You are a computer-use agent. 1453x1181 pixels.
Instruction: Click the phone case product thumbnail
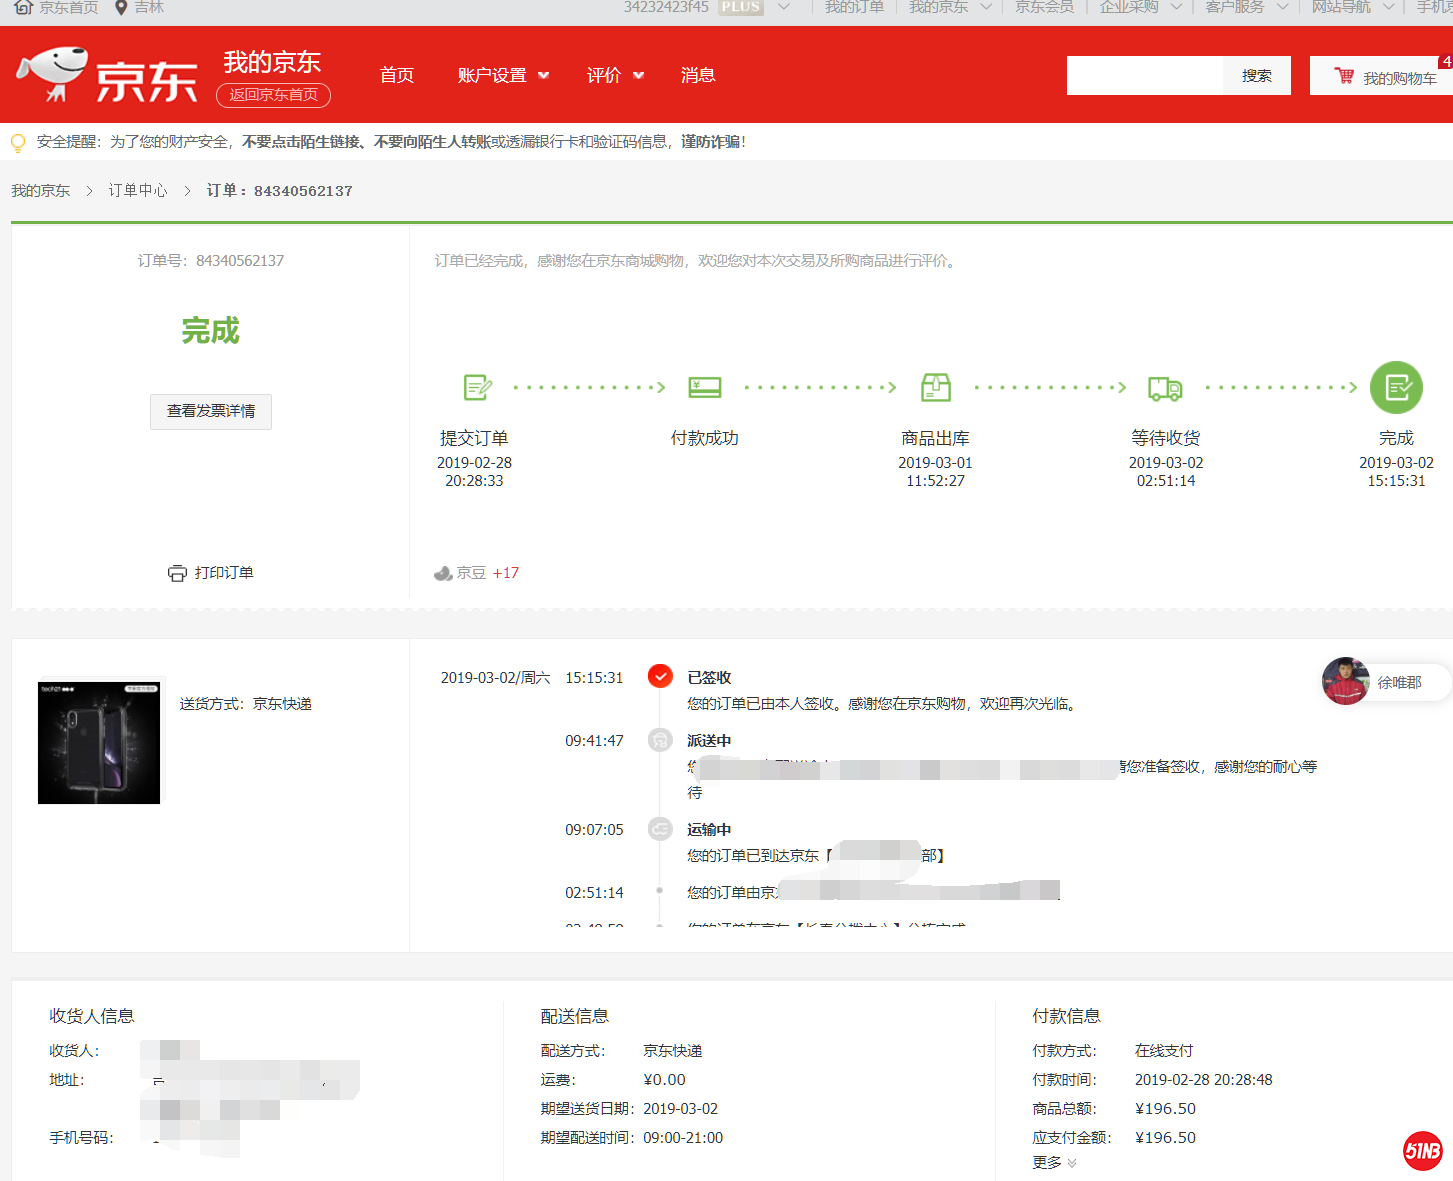point(99,743)
